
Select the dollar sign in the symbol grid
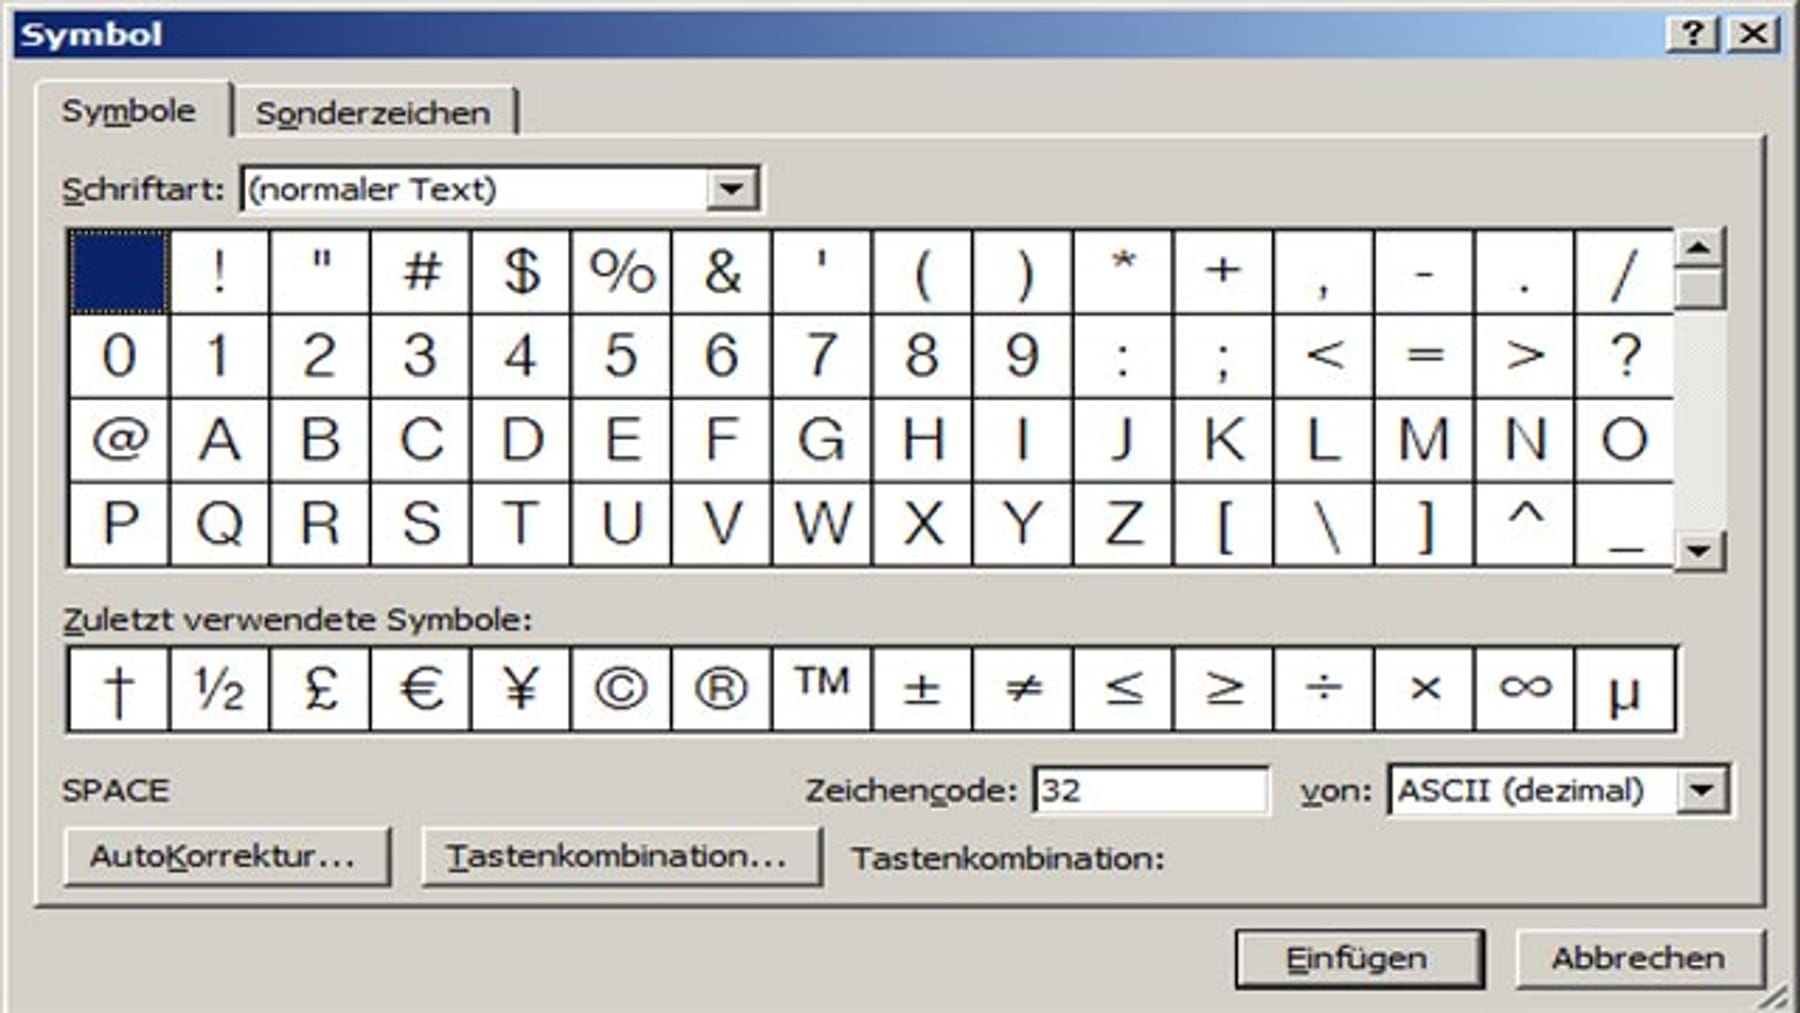(x=520, y=270)
